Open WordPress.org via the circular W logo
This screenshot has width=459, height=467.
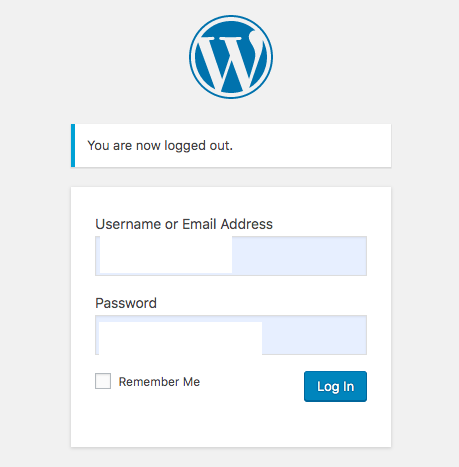[x=231, y=57]
